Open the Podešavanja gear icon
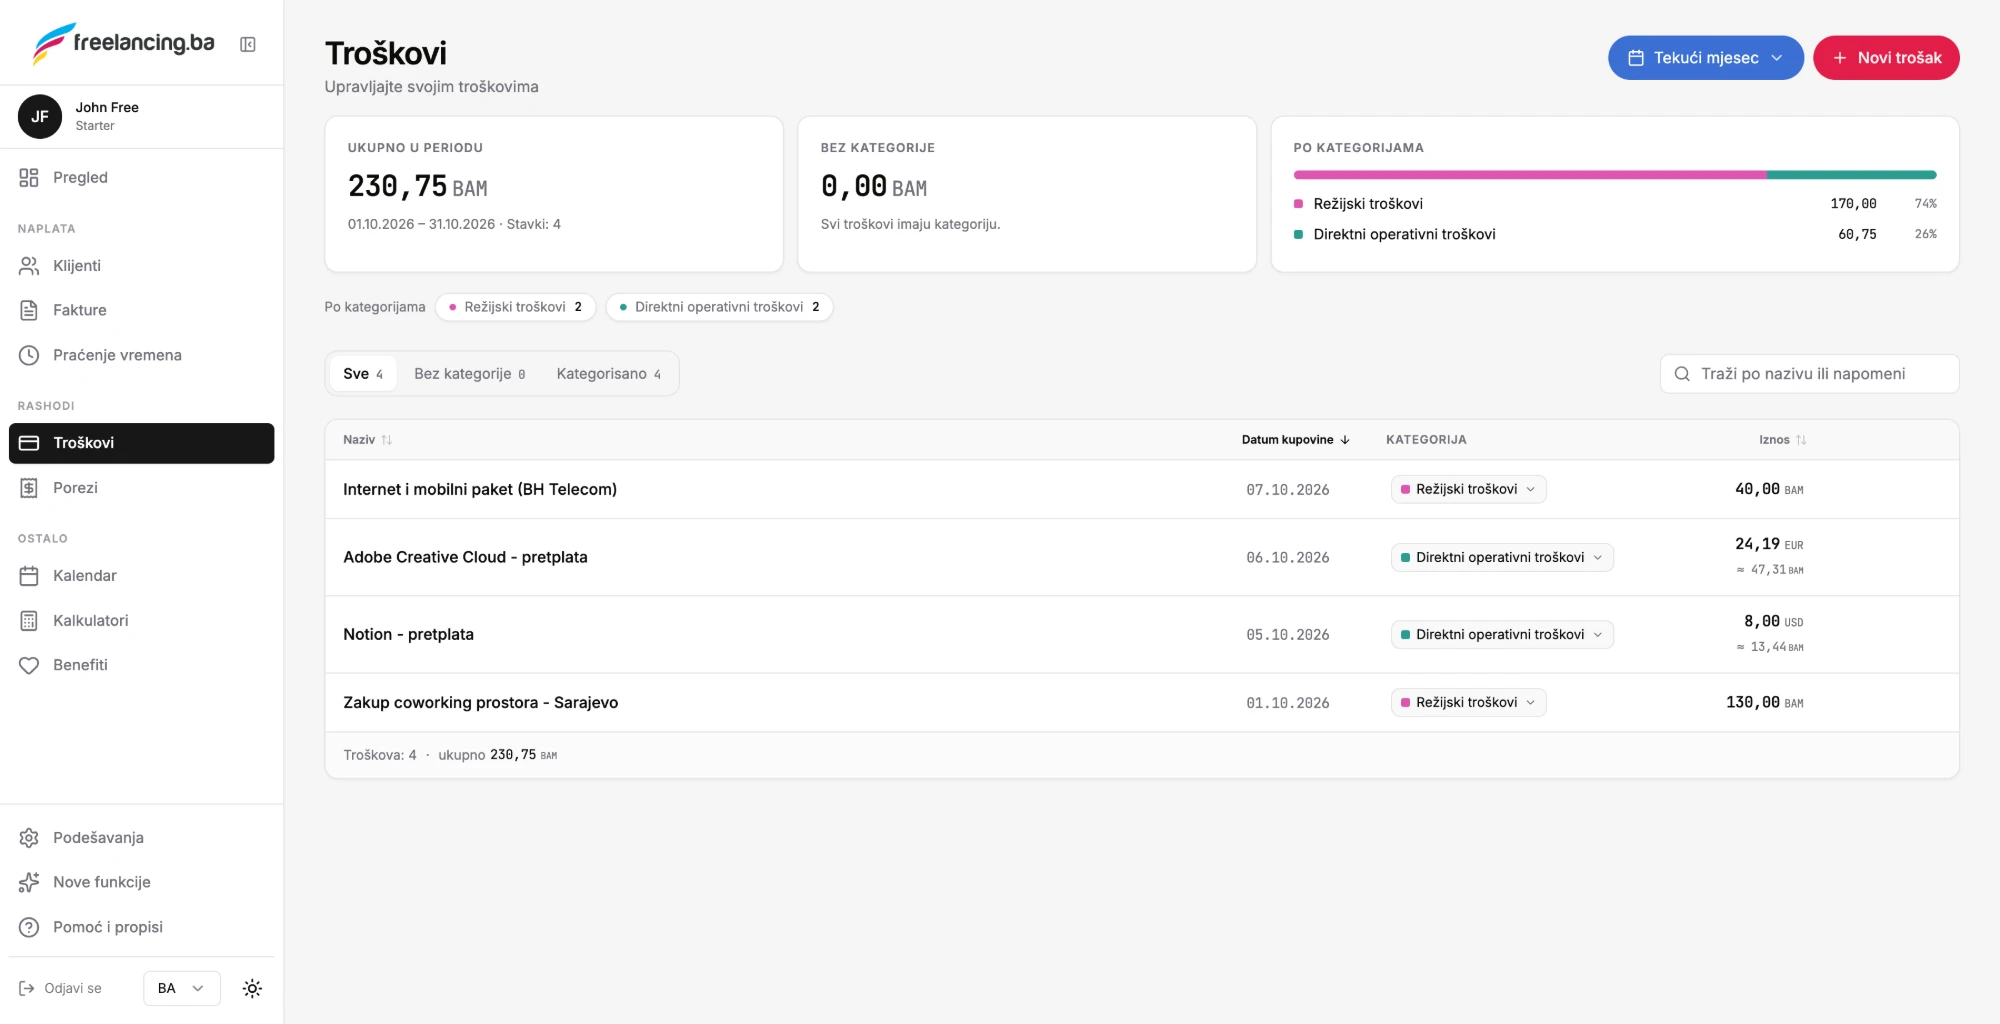This screenshot has height=1024, width=2000. click(x=29, y=838)
